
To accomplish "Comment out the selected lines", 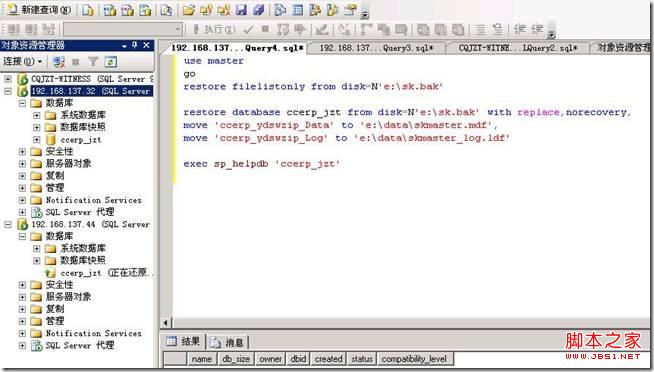I will [480, 29].
